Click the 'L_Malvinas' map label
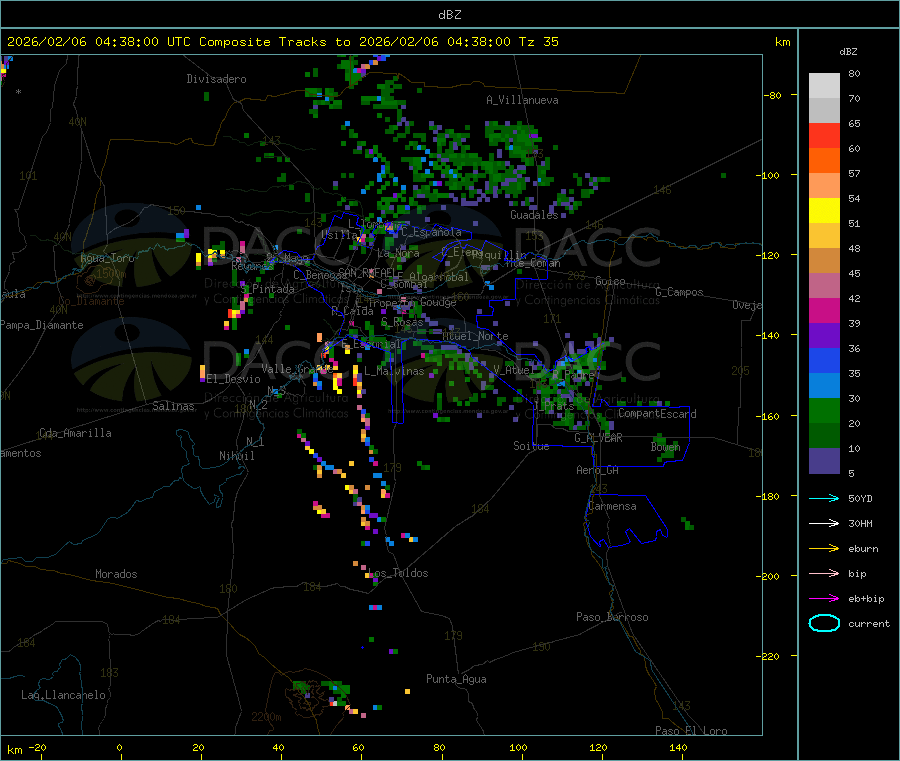Screen dimensions: 900x761 click(394, 371)
